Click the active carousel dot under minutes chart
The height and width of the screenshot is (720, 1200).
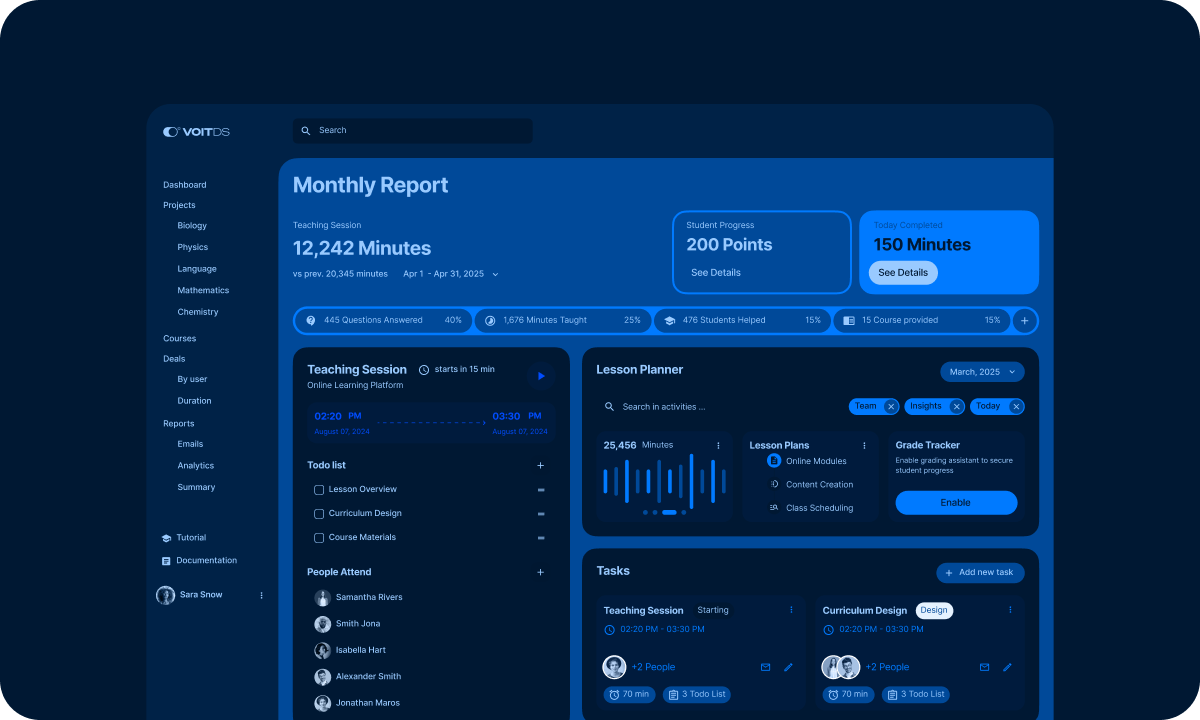(670, 512)
